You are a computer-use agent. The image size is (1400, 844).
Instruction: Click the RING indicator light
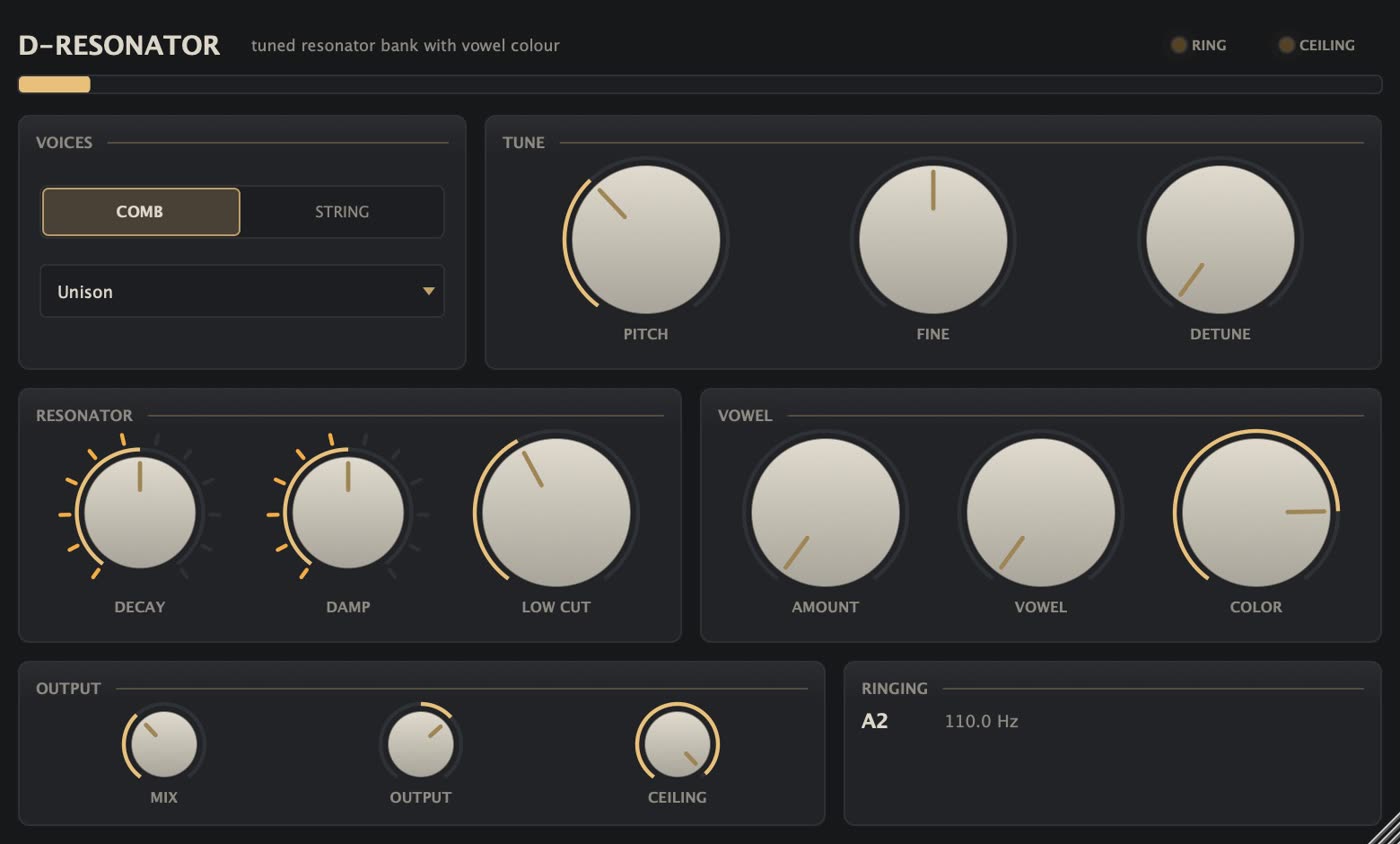[1179, 45]
